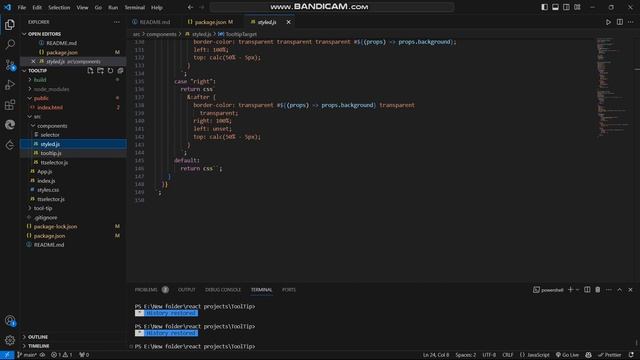The width and height of the screenshot is (640, 360).
Task: Click Spaces: 2 indentation setting
Action: [466, 355]
